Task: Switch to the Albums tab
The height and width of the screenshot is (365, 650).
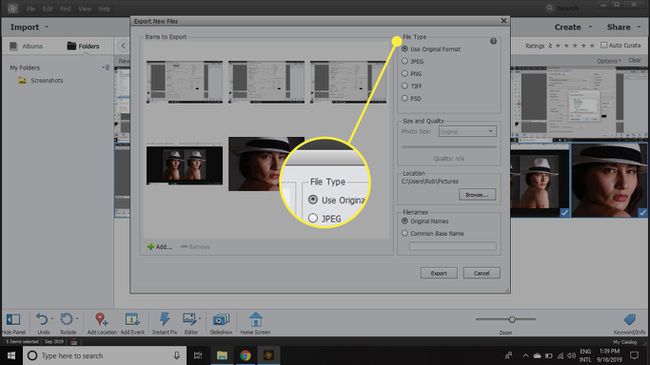Action: [27, 46]
